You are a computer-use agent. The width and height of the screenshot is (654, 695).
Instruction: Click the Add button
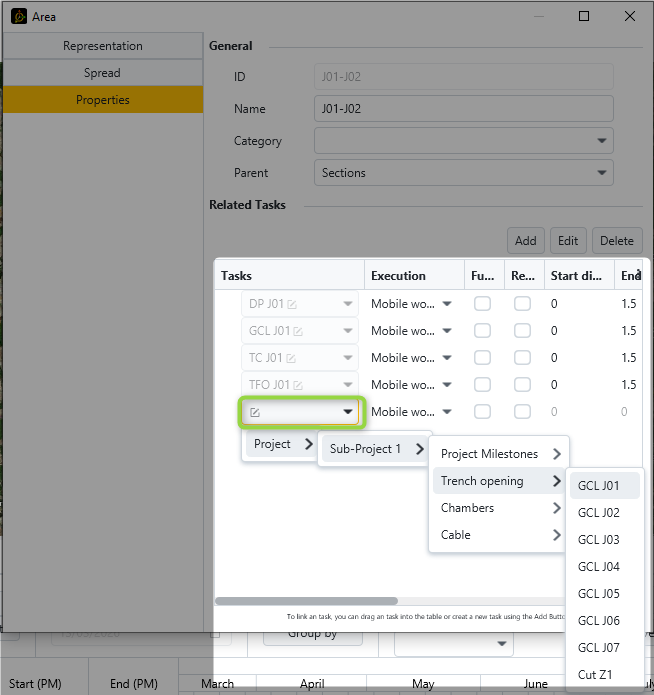(x=525, y=240)
